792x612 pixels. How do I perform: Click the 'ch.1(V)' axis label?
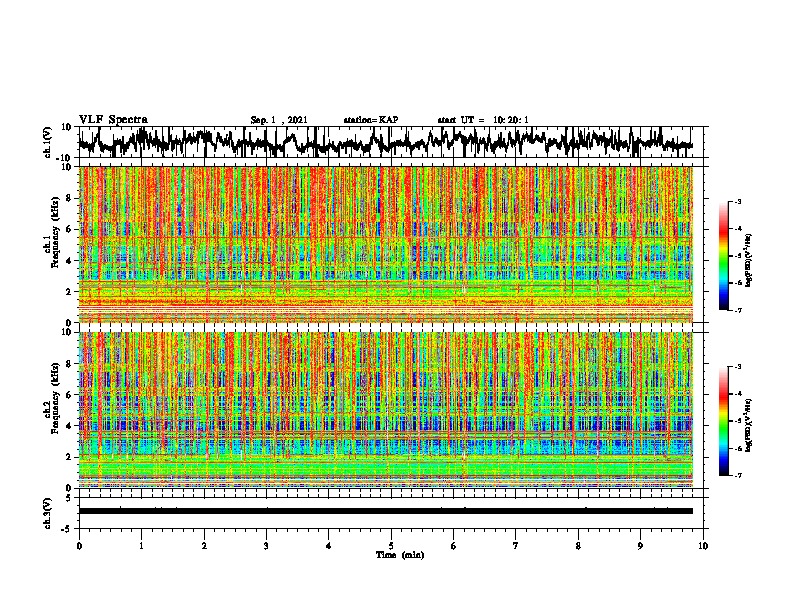[x=47, y=142]
